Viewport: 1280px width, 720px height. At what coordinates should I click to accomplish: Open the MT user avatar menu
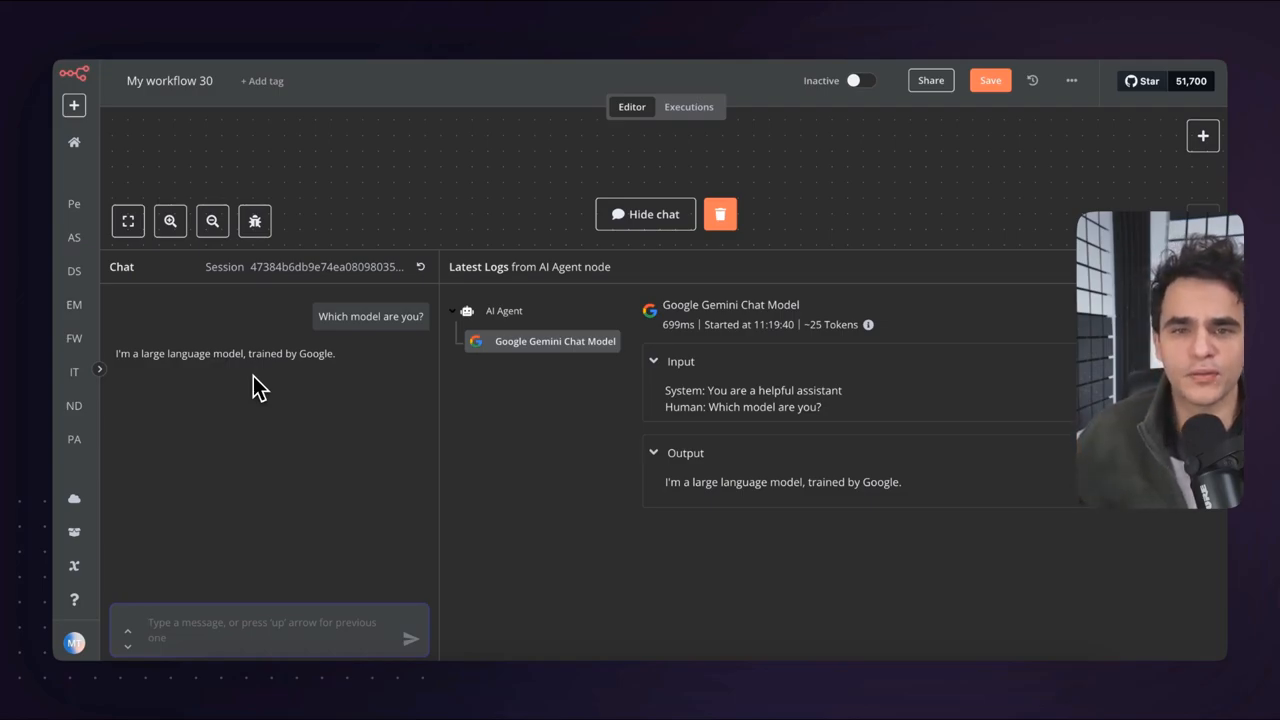(x=74, y=643)
